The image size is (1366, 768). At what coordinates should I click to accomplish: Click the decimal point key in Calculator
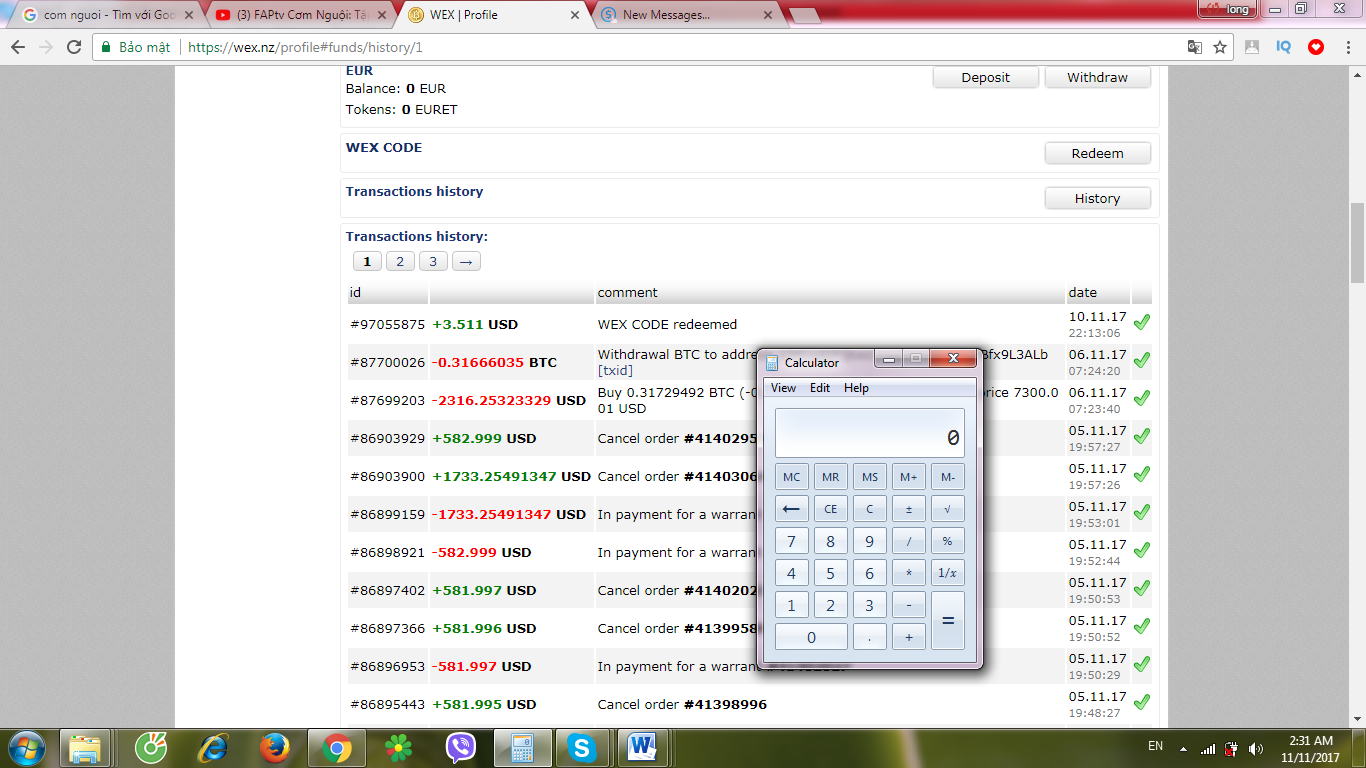870,637
